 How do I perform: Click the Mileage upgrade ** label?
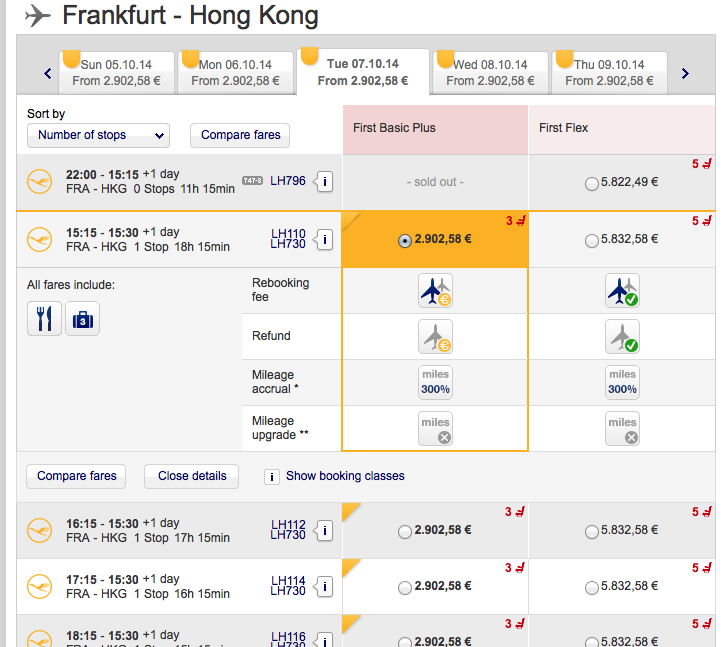click(280, 428)
